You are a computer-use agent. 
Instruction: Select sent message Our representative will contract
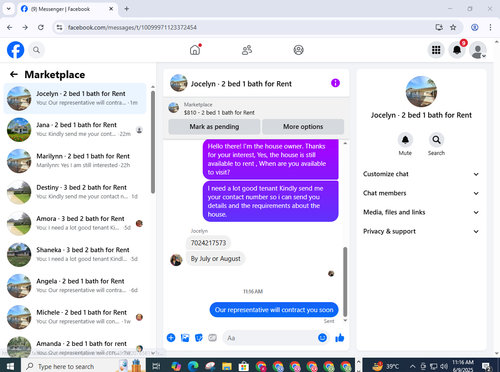[274, 310]
